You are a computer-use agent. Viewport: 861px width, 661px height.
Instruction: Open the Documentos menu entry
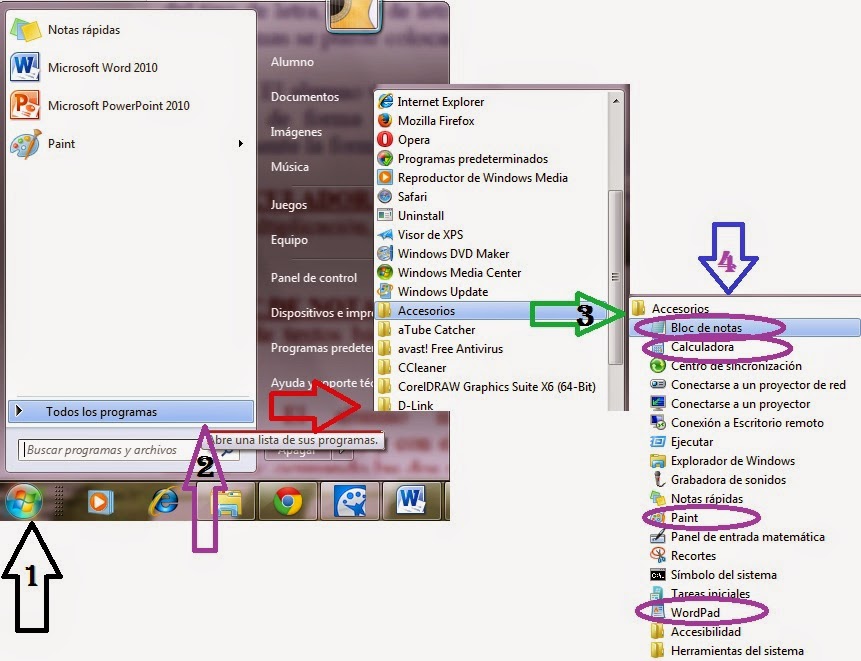305,96
